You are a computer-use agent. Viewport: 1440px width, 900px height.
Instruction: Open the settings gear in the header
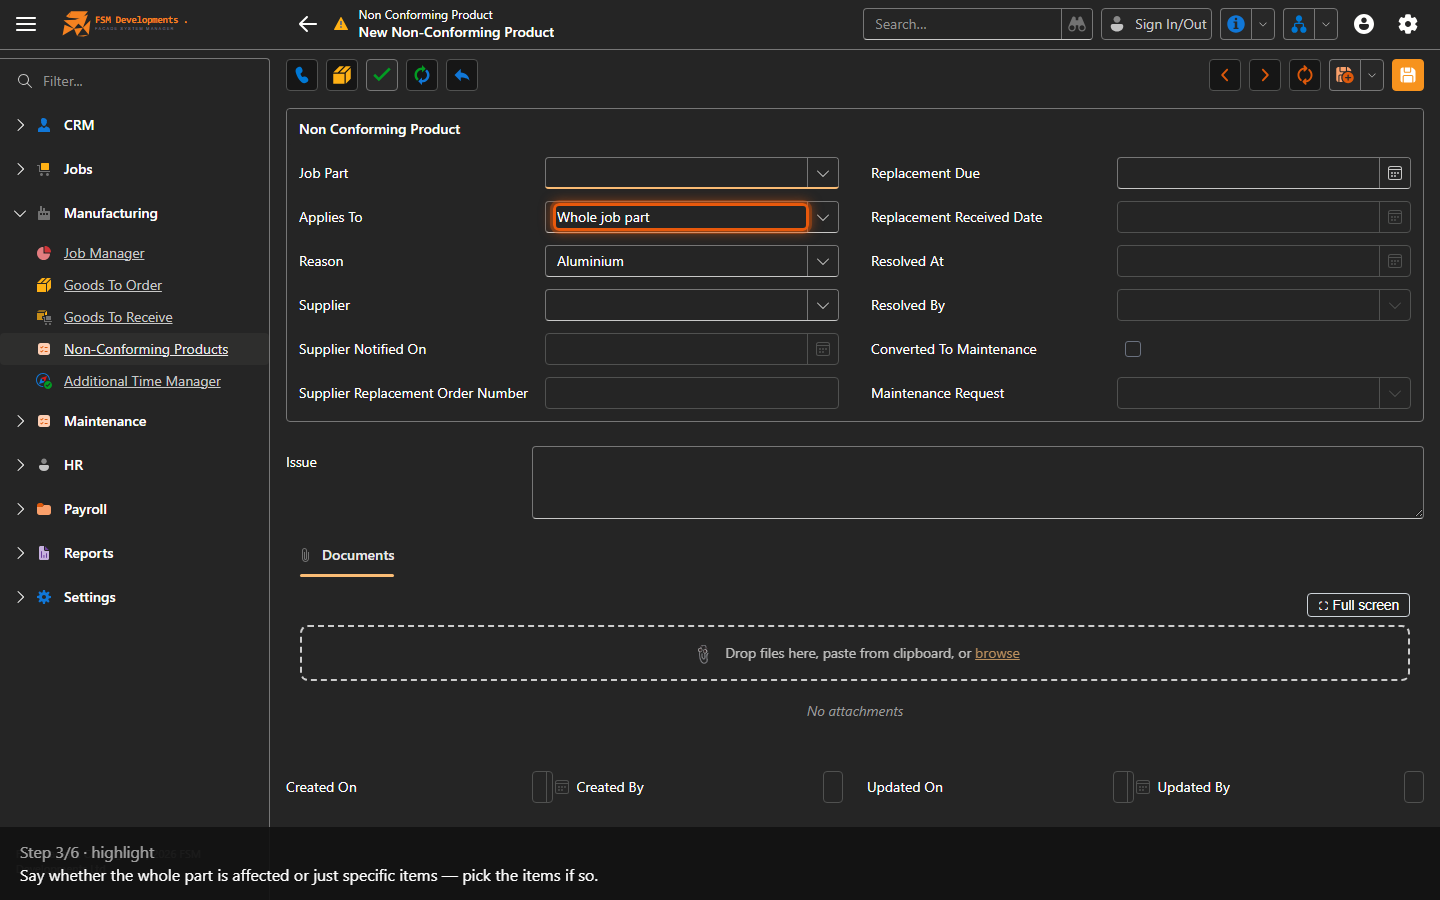point(1408,24)
